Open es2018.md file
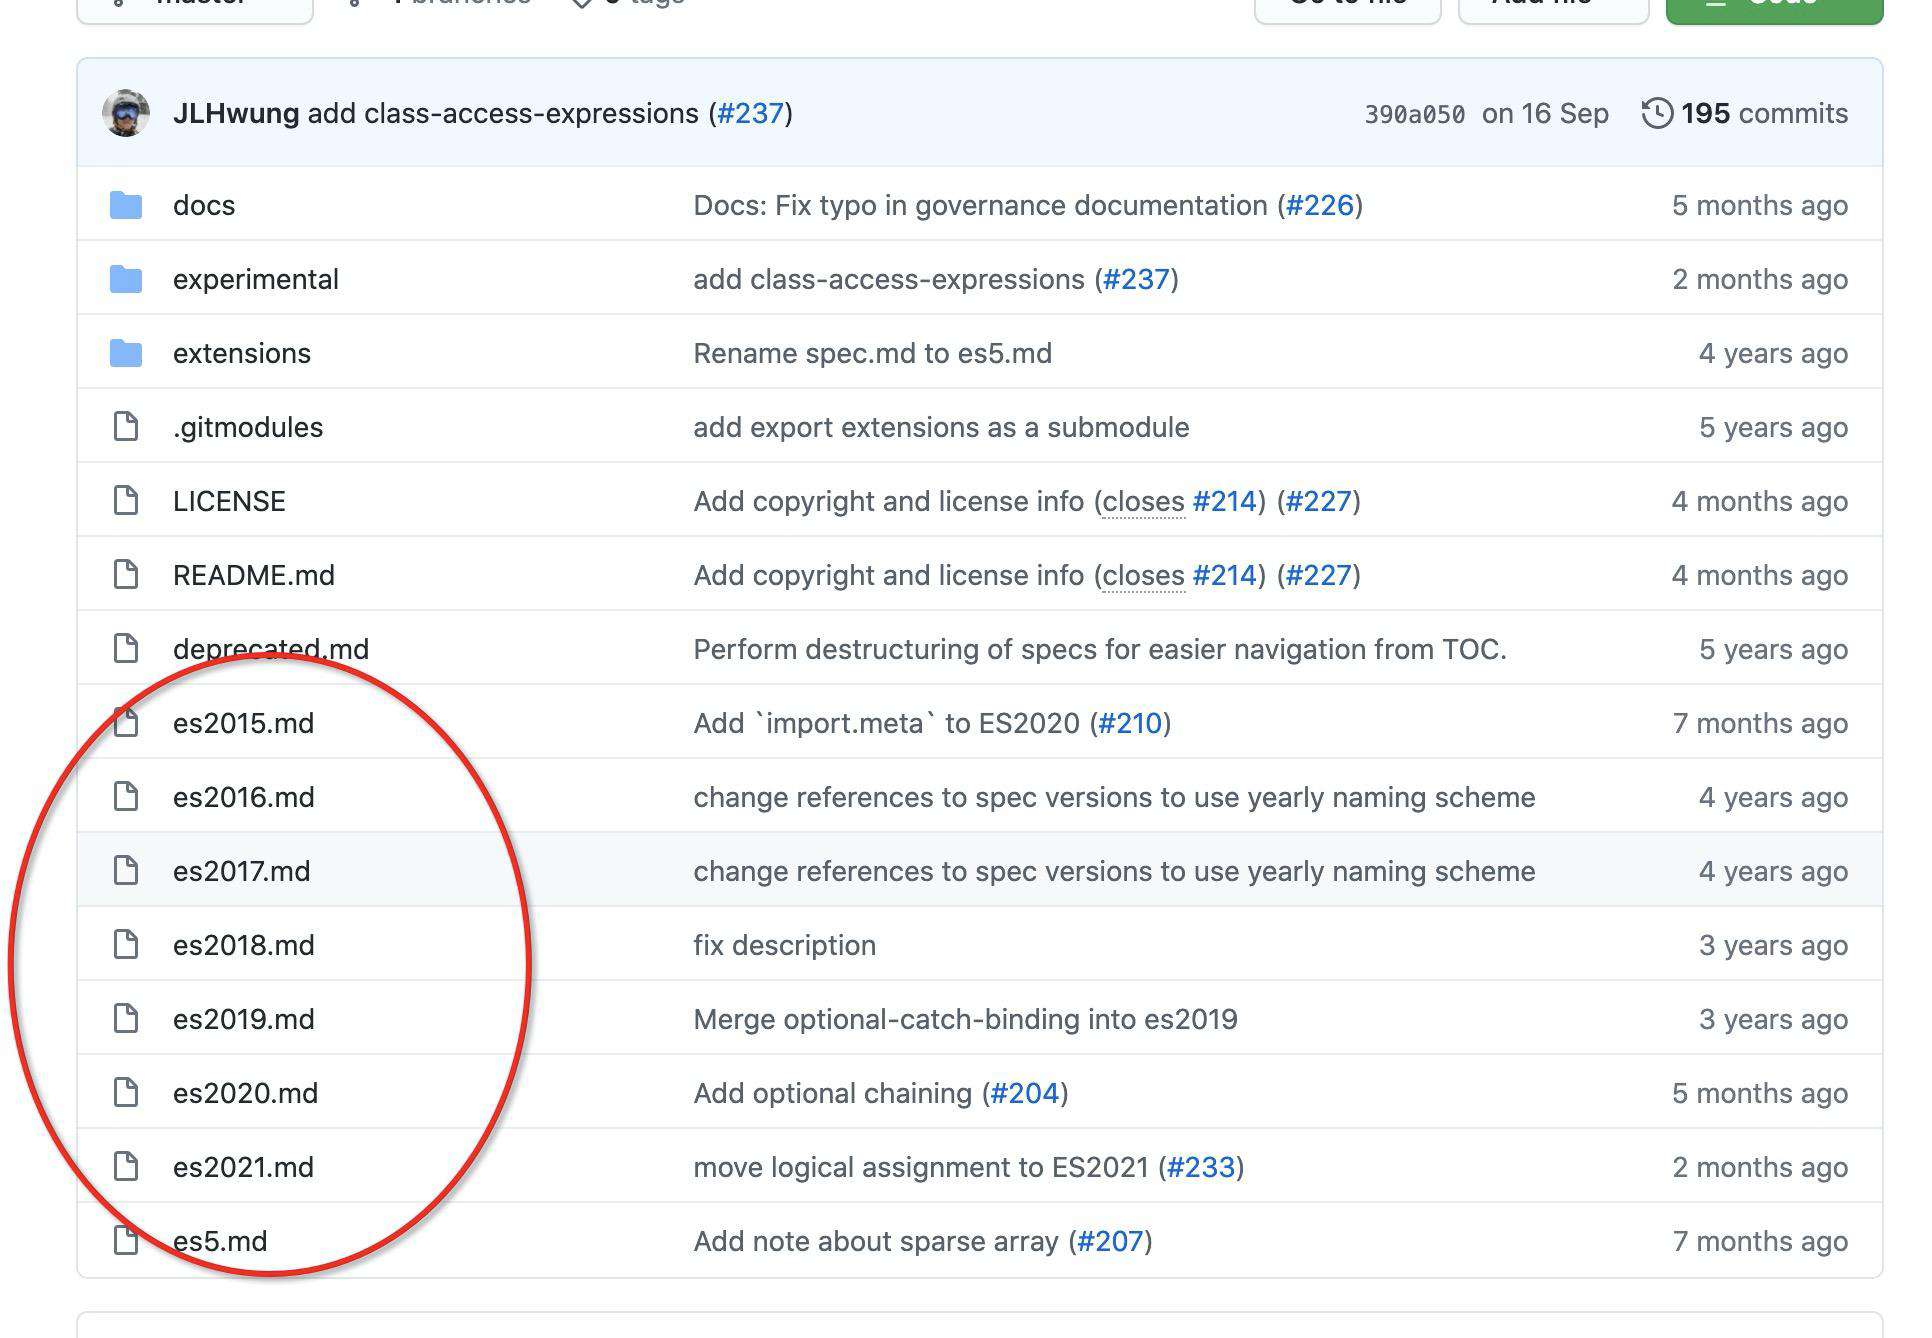The width and height of the screenshot is (1932, 1338). click(244, 945)
